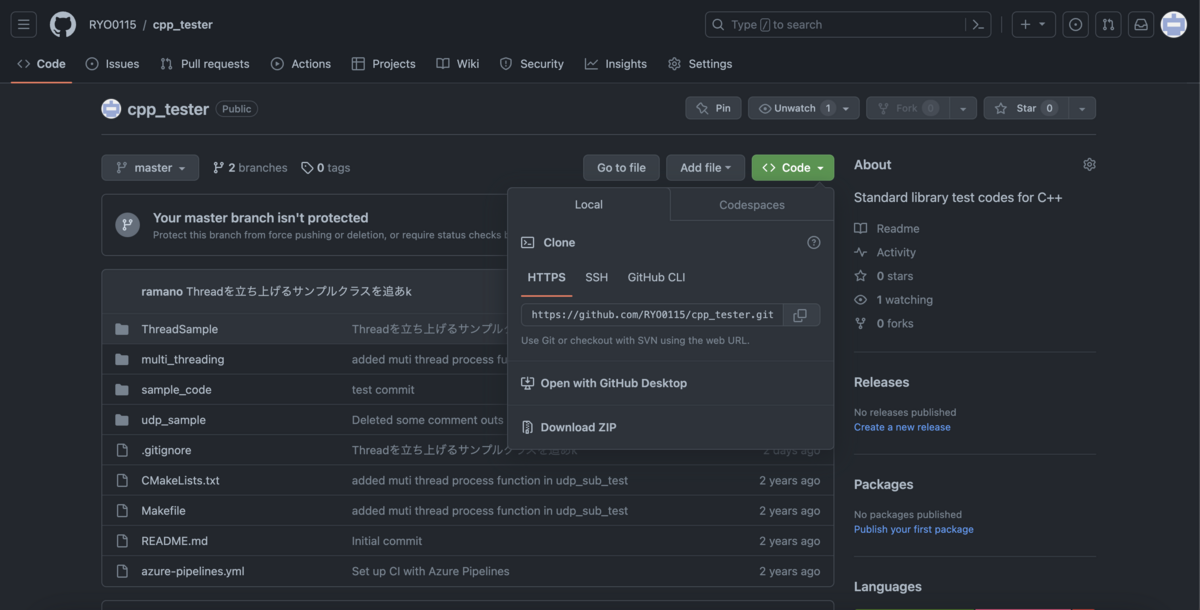Open the master branch selector dropdown
The width and height of the screenshot is (1200, 610).
[x=150, y=168]
